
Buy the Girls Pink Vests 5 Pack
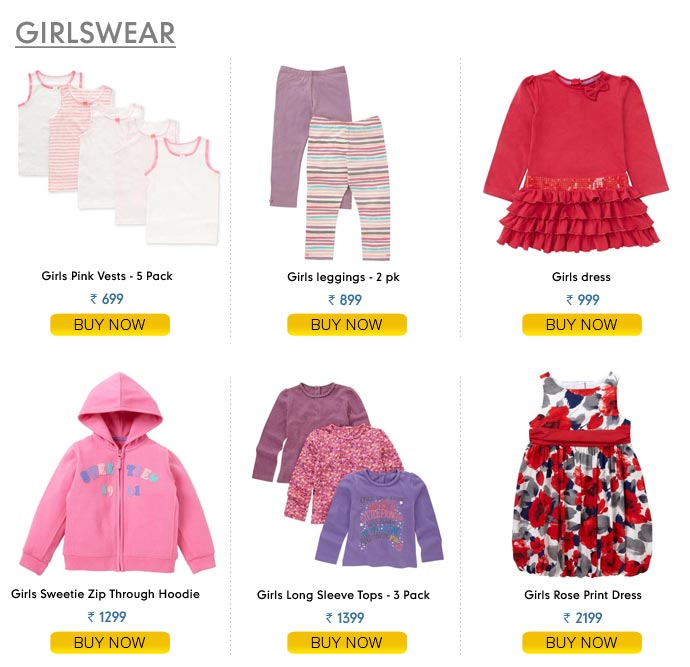(110, 325)
